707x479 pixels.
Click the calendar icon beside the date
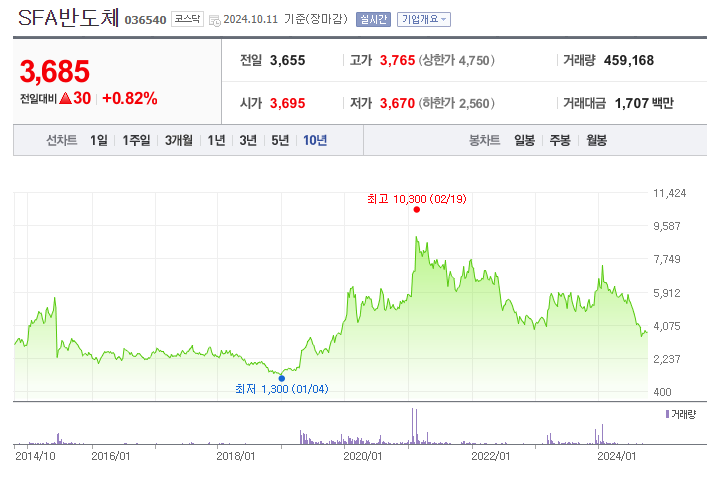[x=215, y=20]
